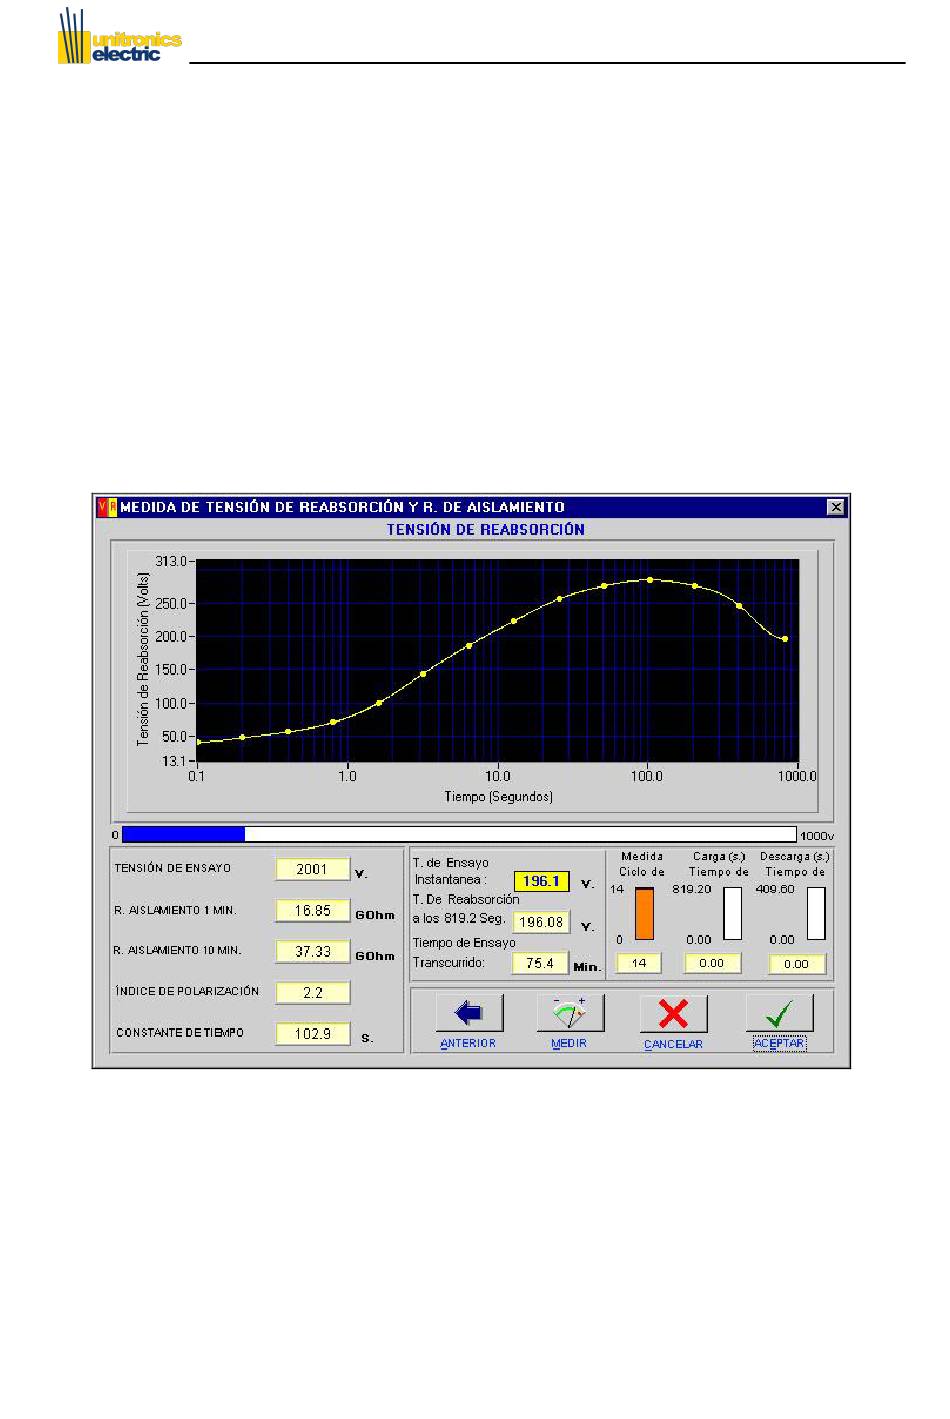Click the TENSIÓN DE REABSORCIÓN chart title

point(486,530)
